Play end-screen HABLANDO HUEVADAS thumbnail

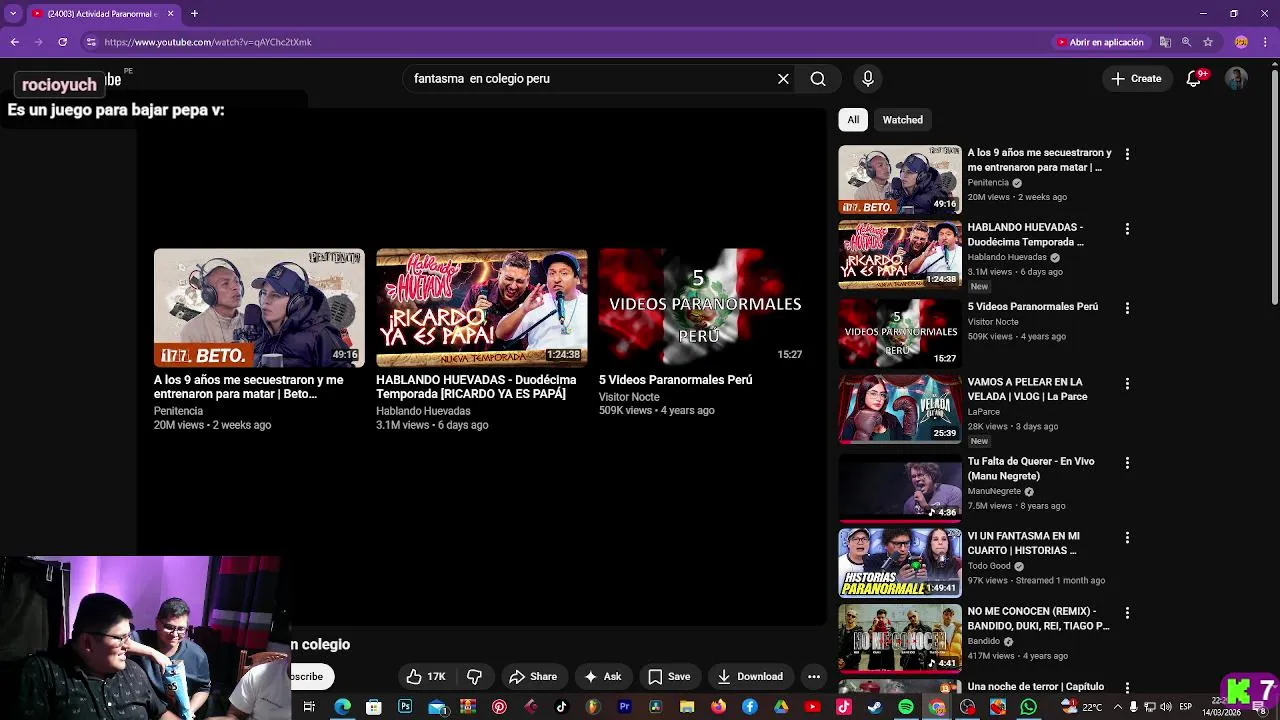tap(482, 307)
